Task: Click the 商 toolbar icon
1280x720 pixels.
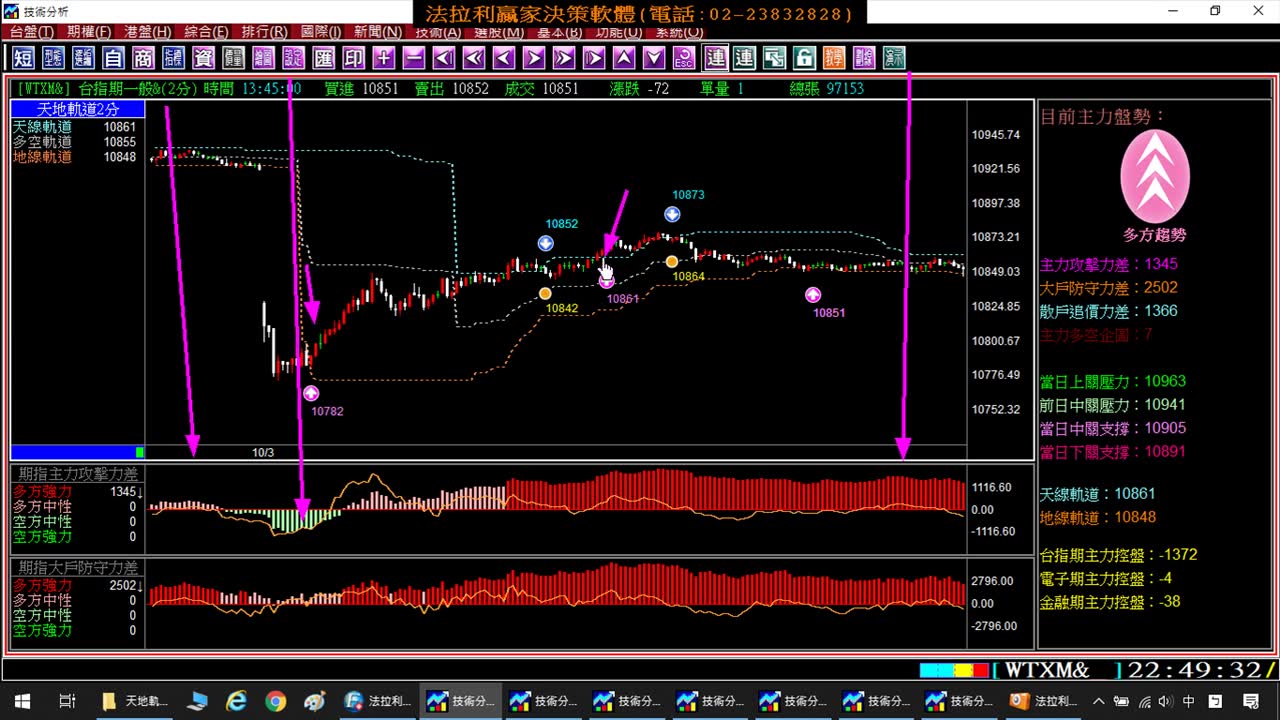Action: (143, 57)
